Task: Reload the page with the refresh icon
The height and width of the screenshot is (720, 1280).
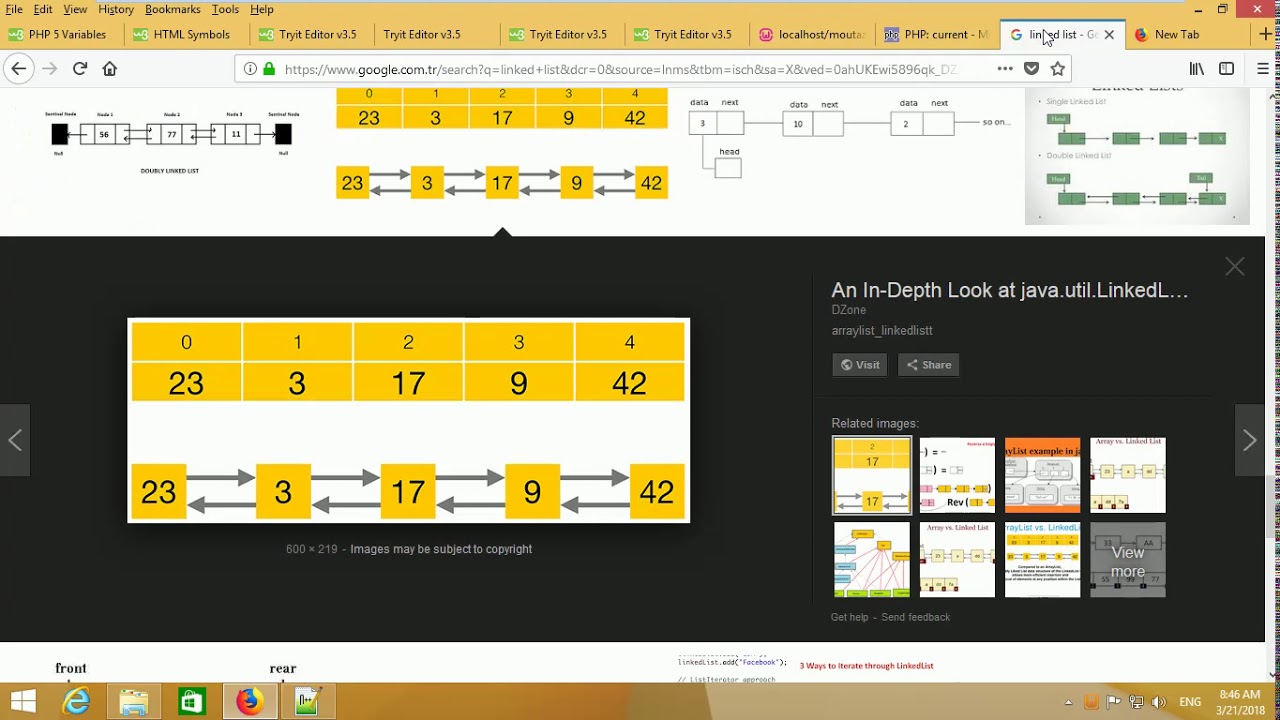Action: pos(80,69)
